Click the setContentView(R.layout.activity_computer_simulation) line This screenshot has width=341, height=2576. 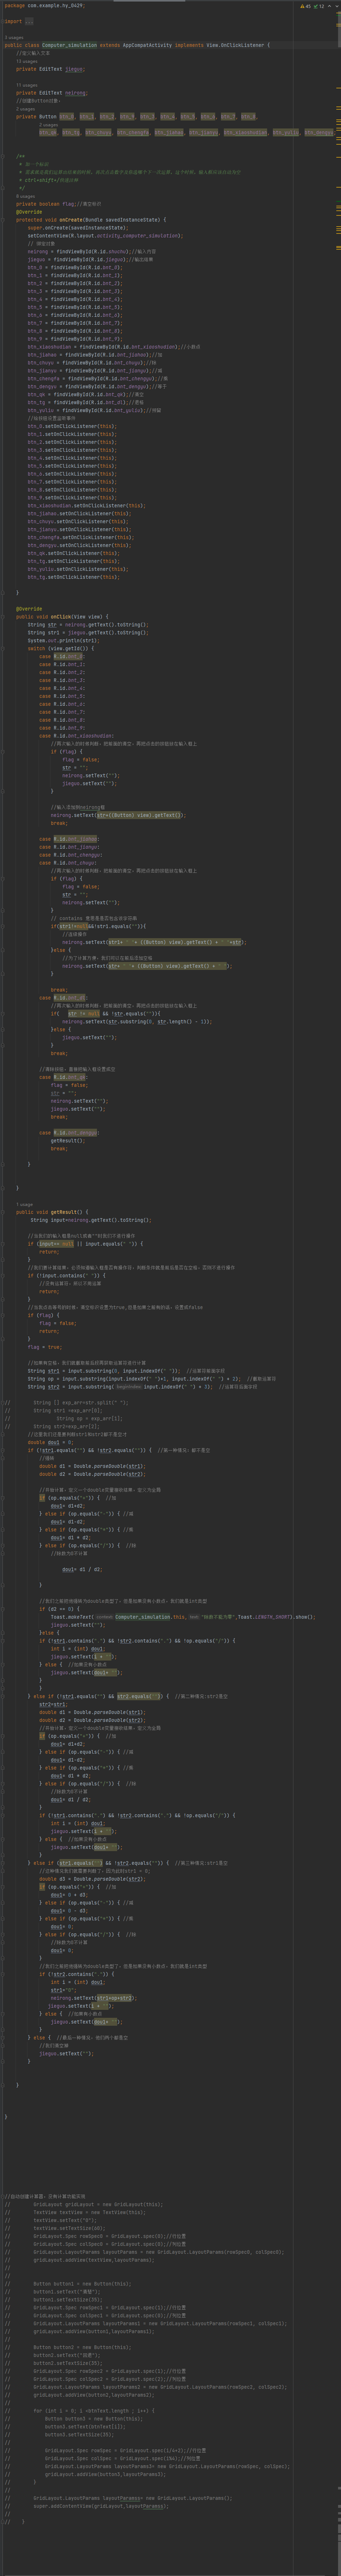(x=105, y=236)
